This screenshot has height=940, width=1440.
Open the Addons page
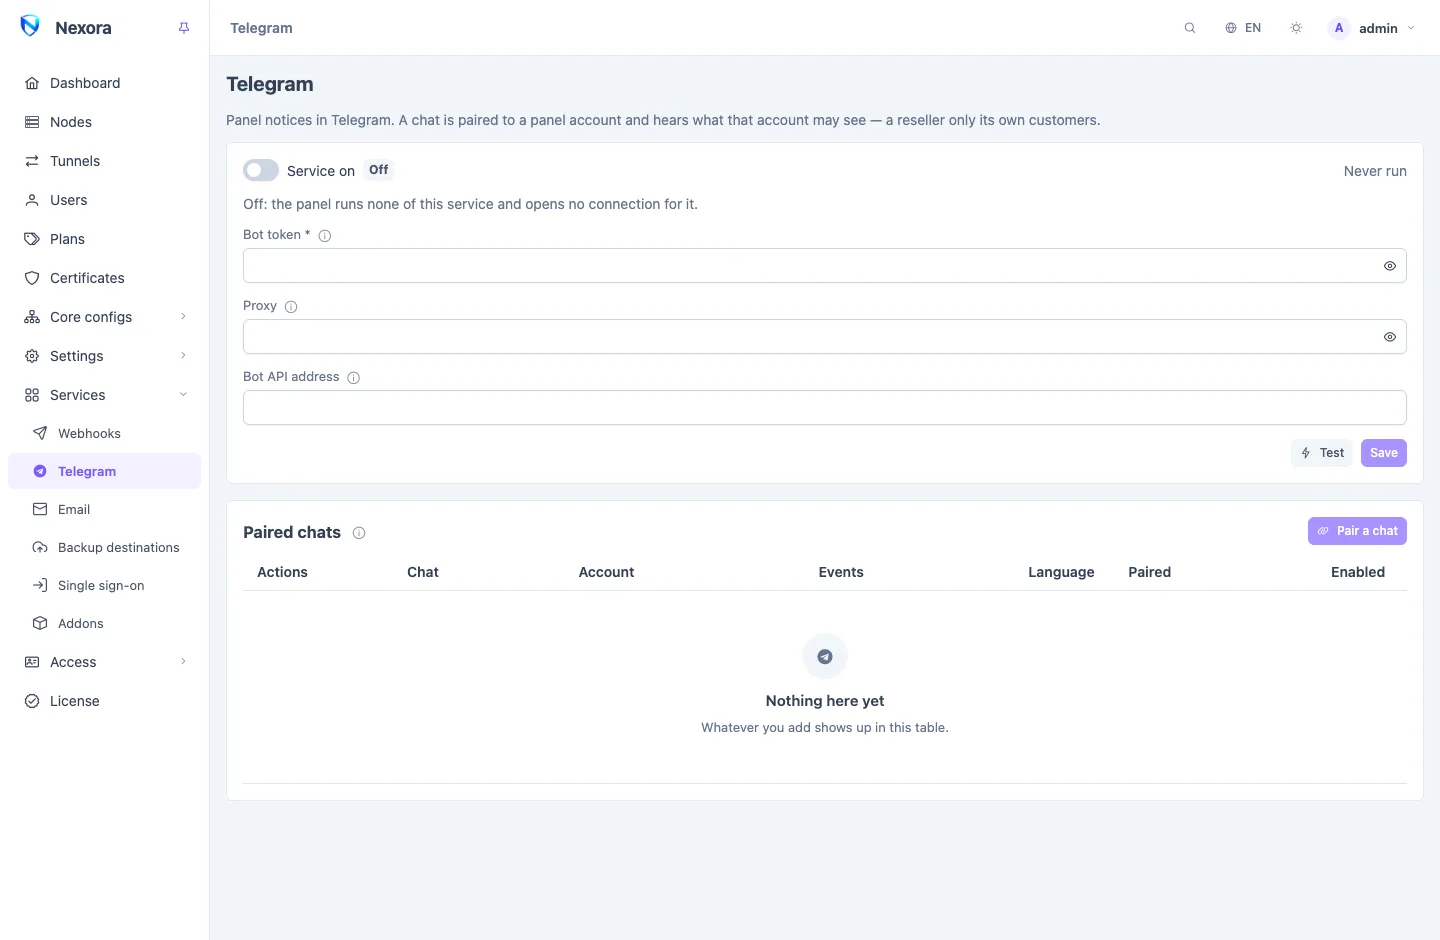[x=104, y=623]
